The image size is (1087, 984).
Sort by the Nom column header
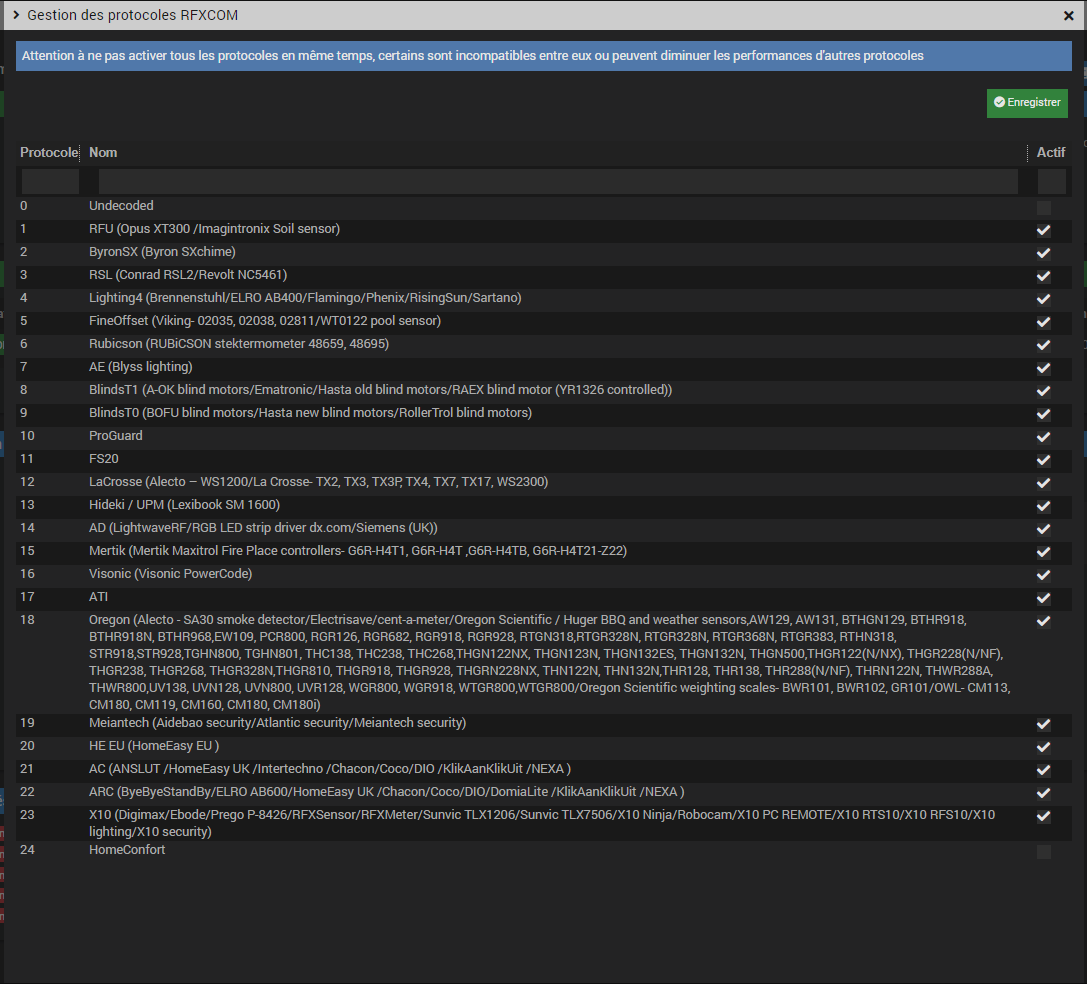click(103, 153)
